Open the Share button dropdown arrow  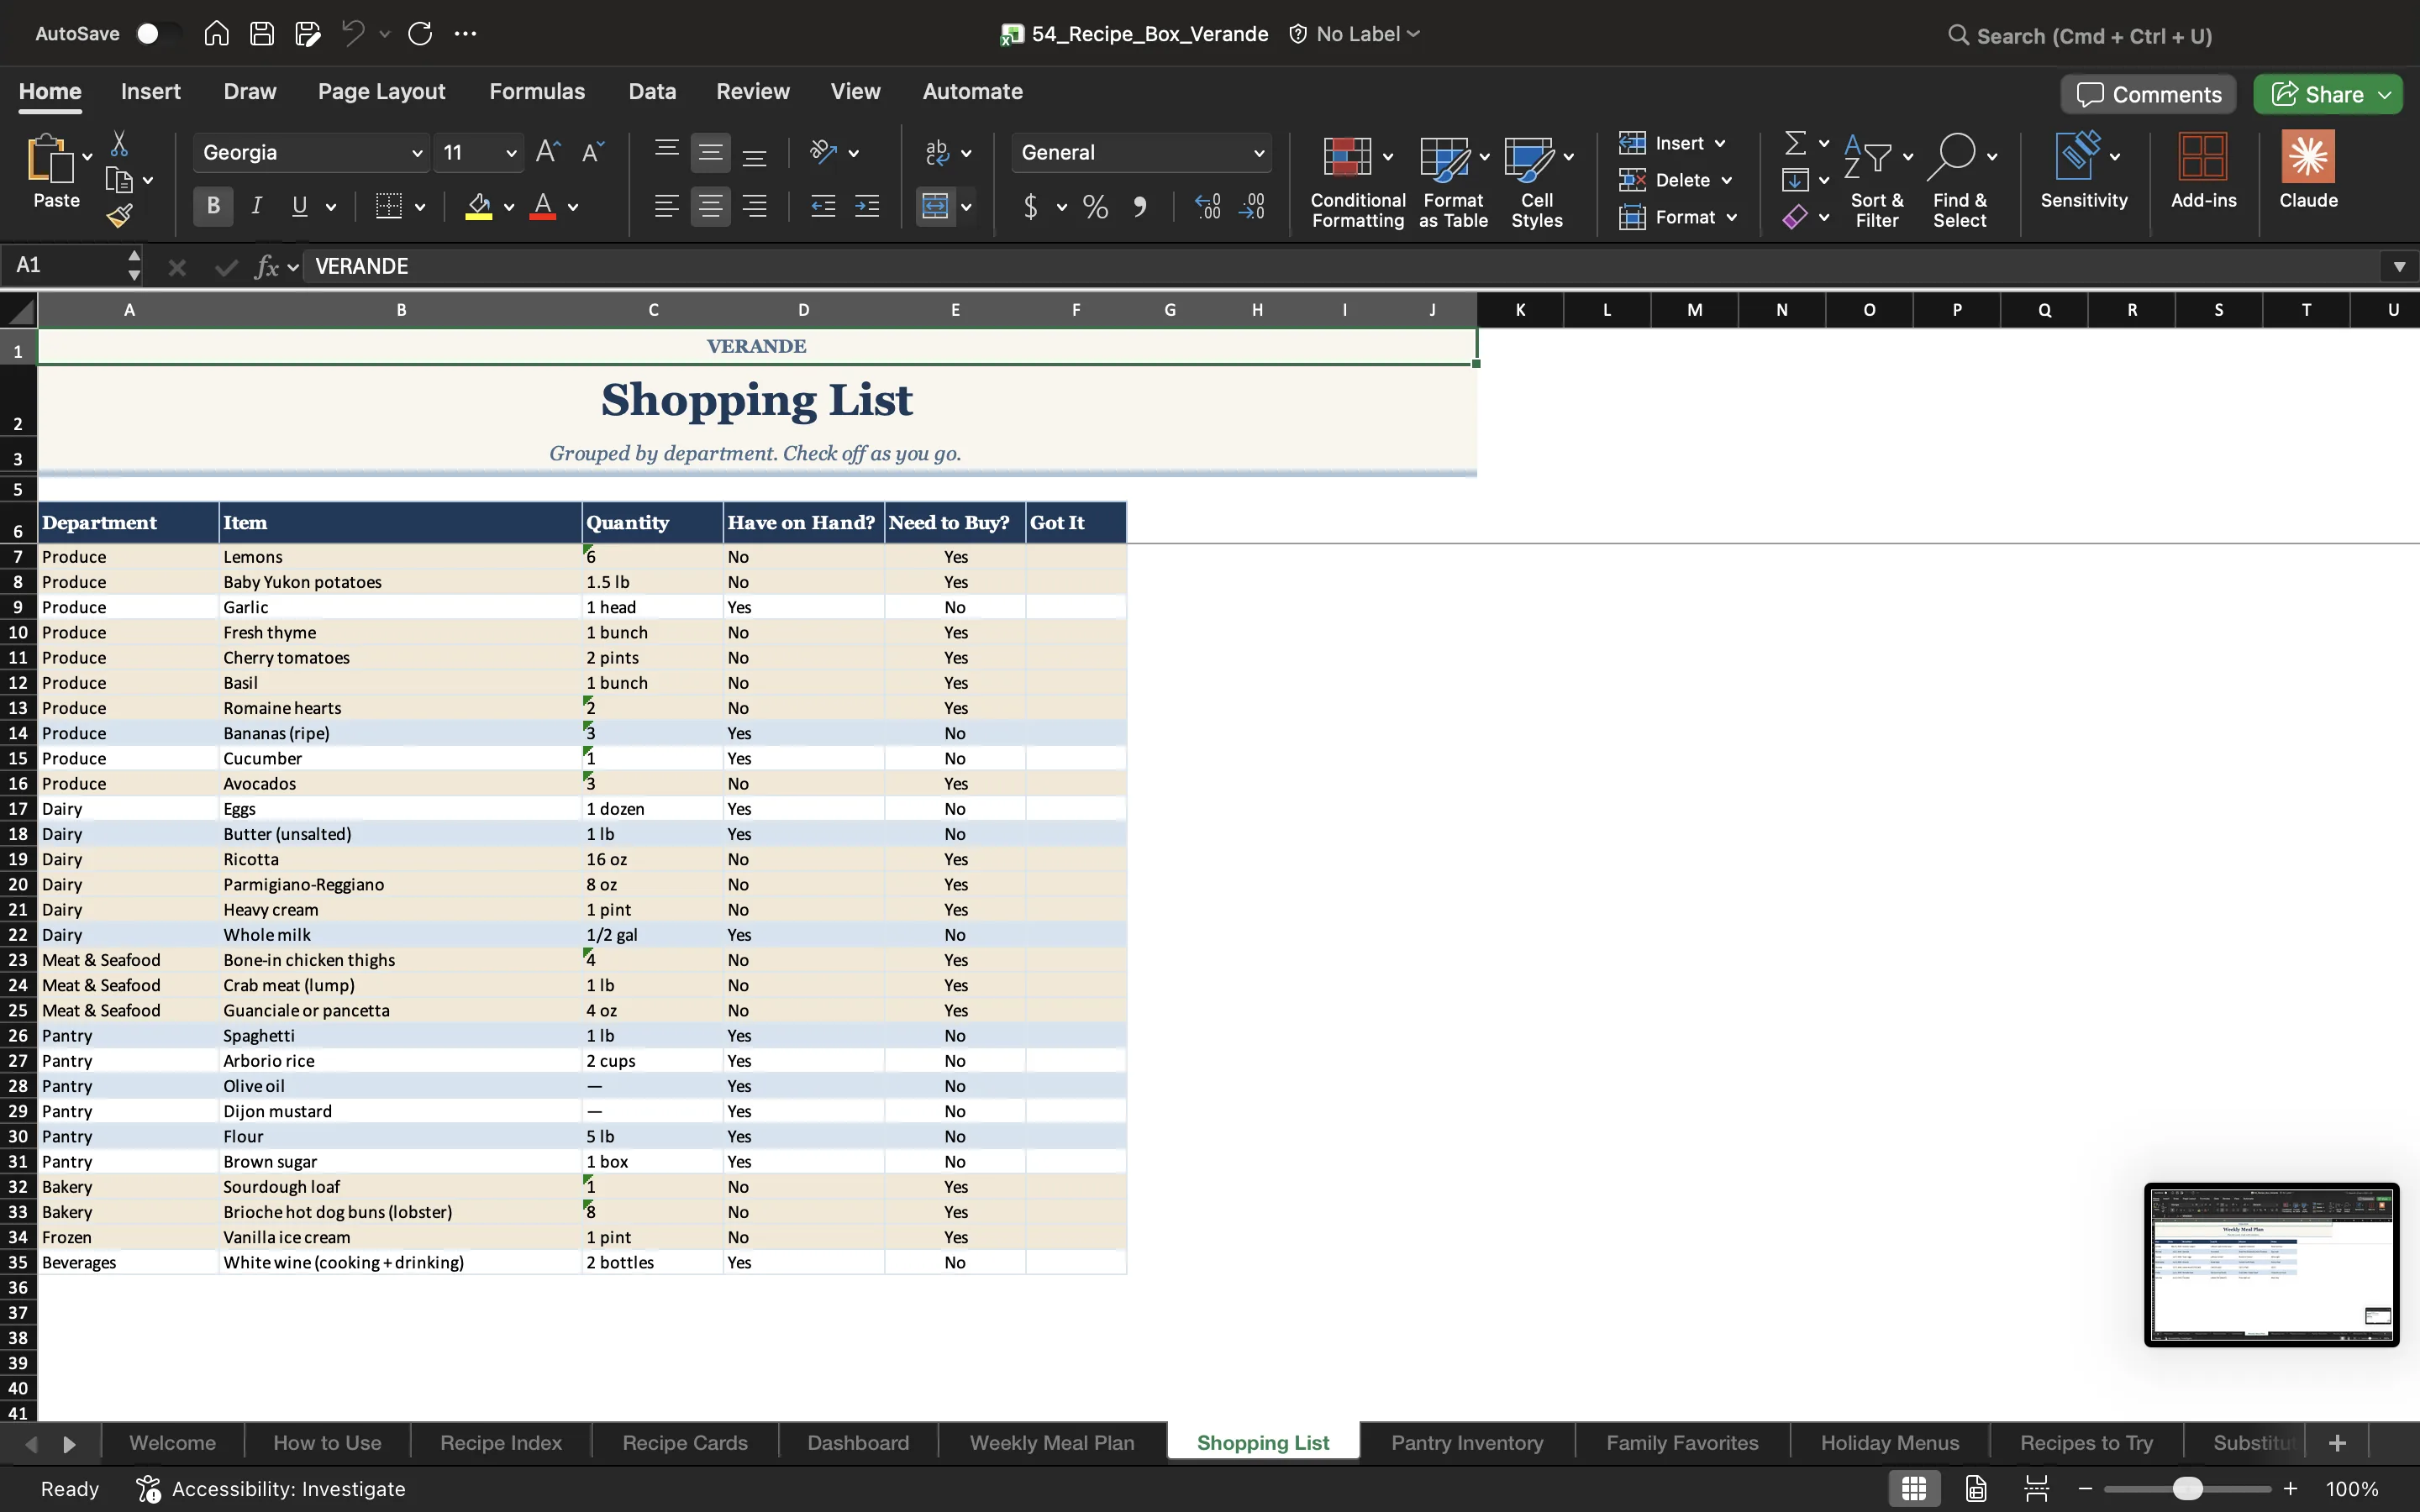tap(2385, 95)
